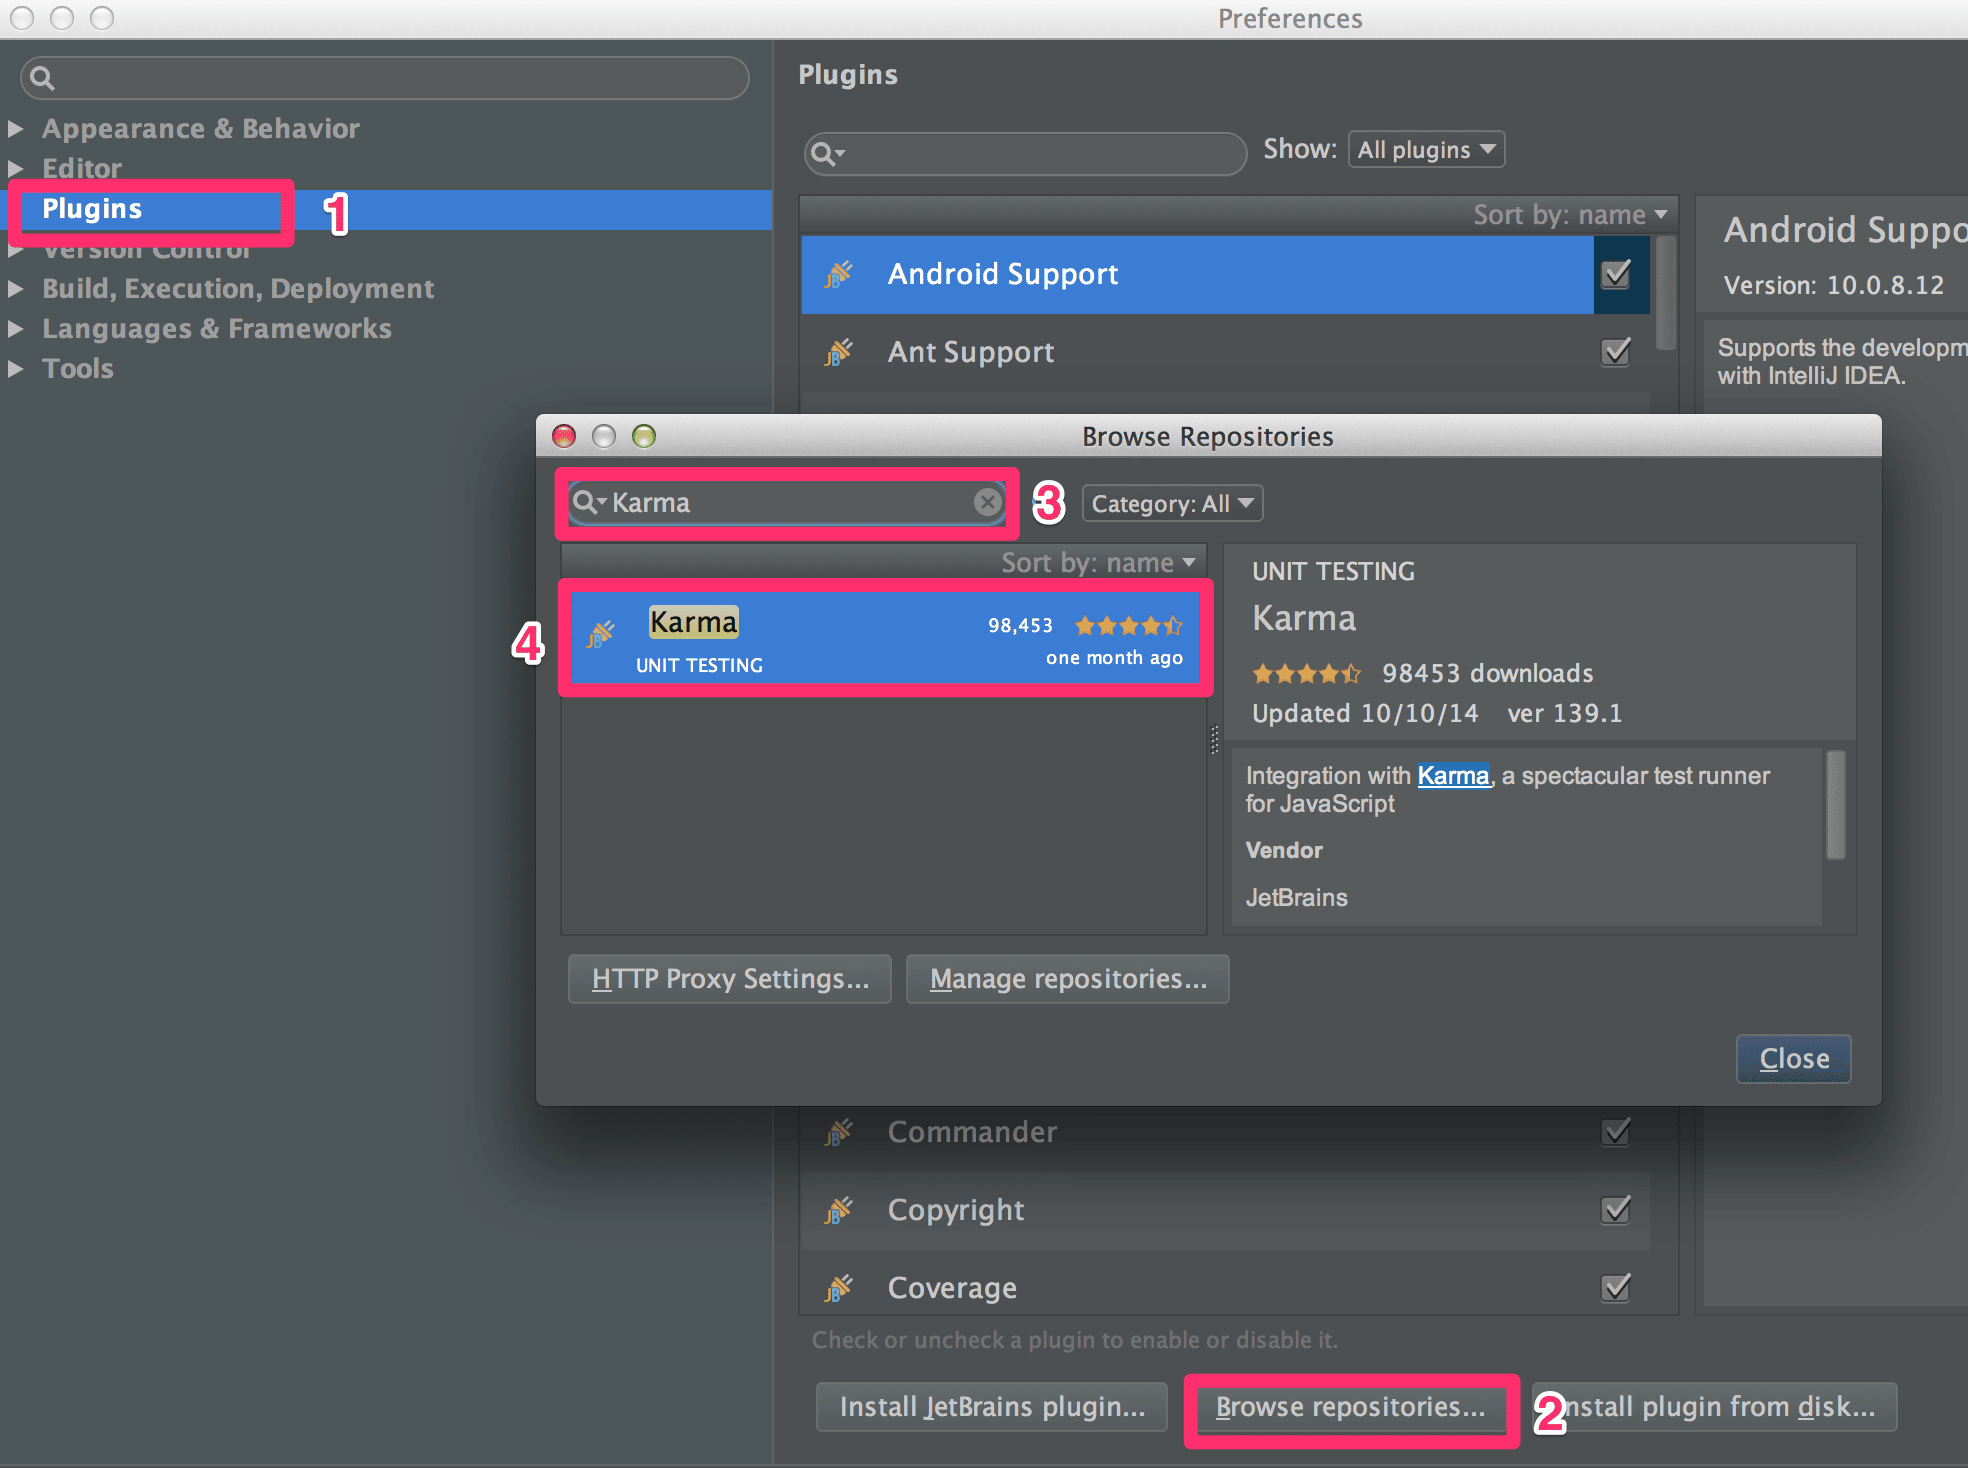Expand the Editor tree node
The image size is (1968, 1468).
[x=15, y=168]
